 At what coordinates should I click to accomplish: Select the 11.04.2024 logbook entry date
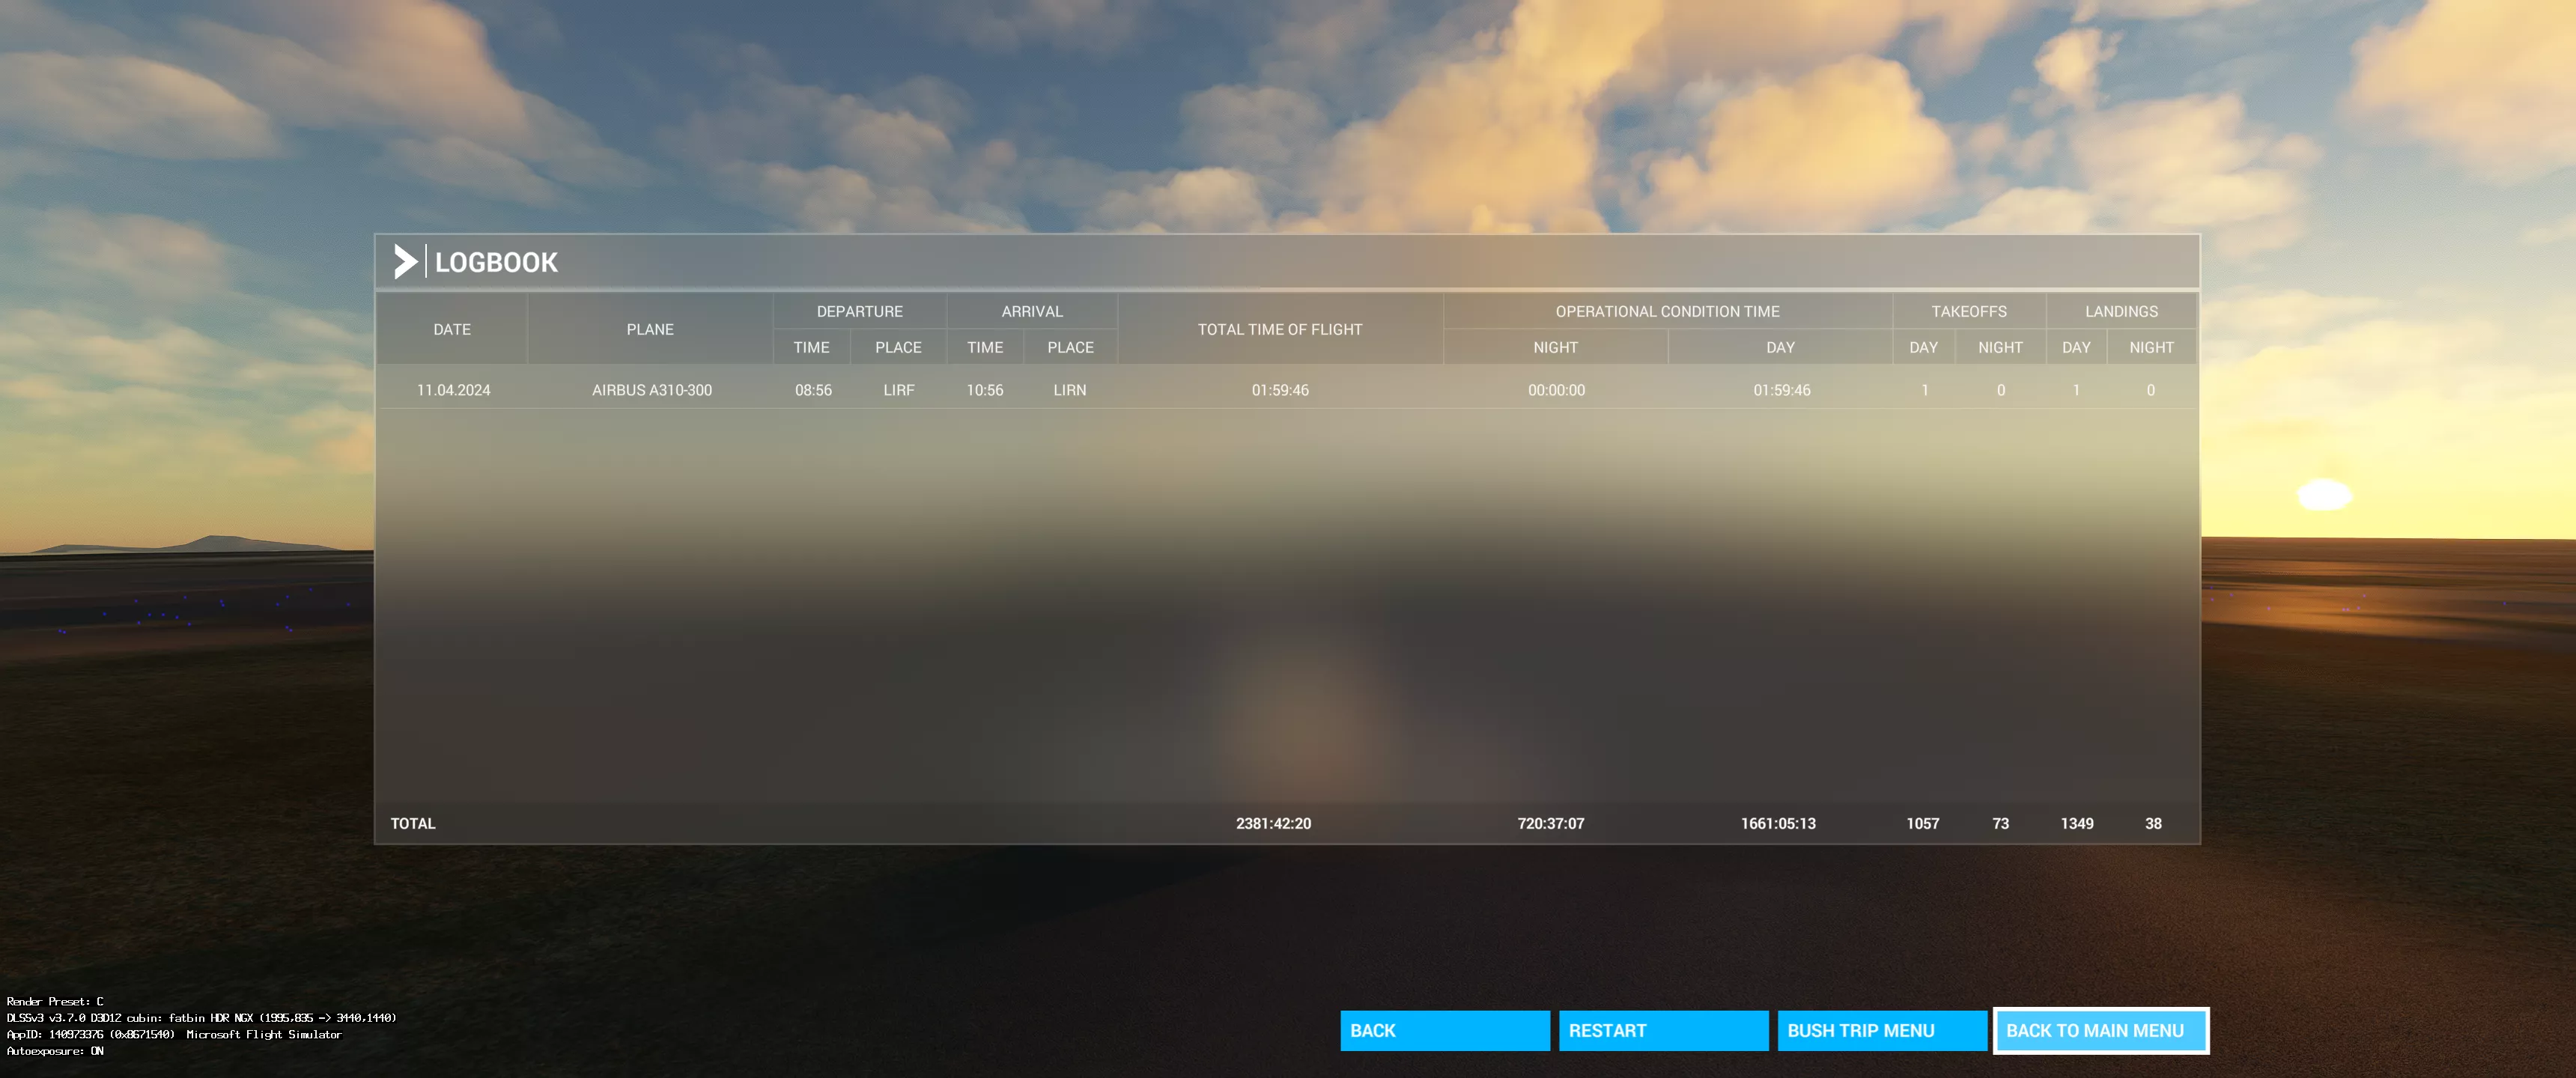(x=454, y=390)
